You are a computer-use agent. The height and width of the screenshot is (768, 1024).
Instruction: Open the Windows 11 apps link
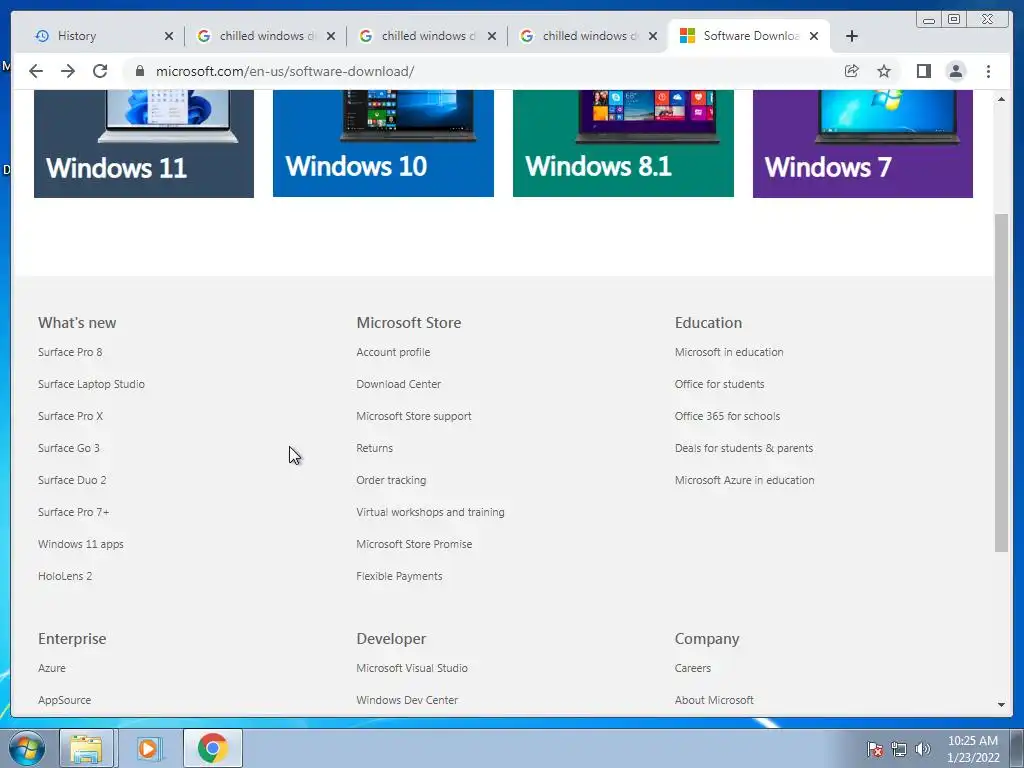(x=80, y=544)
